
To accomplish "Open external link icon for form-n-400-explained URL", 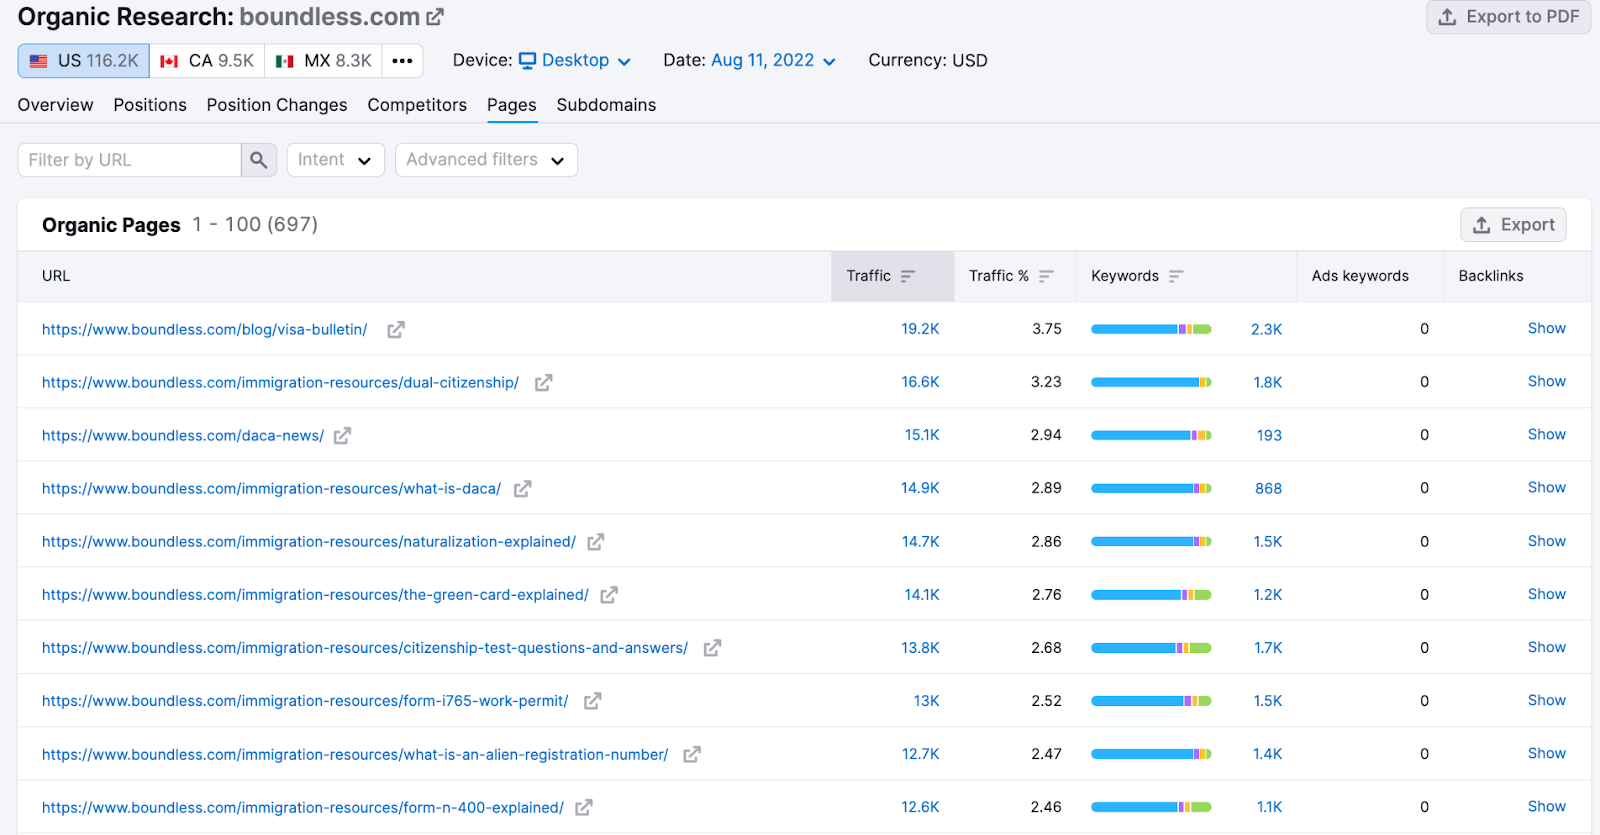I will coord(584,807).
